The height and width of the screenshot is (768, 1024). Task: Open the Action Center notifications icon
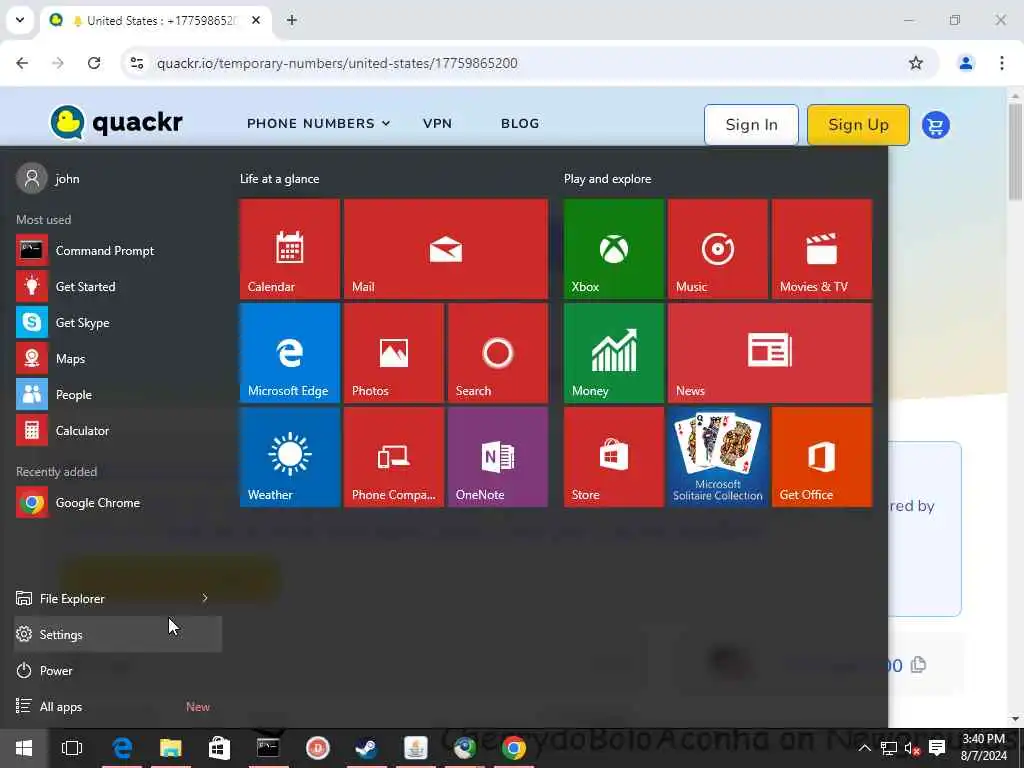click(937, 748)
